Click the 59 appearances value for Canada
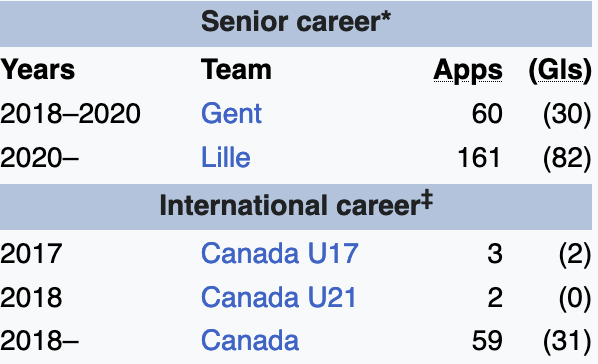This screenshot has height=364, width=598. (x=487, y=340)
